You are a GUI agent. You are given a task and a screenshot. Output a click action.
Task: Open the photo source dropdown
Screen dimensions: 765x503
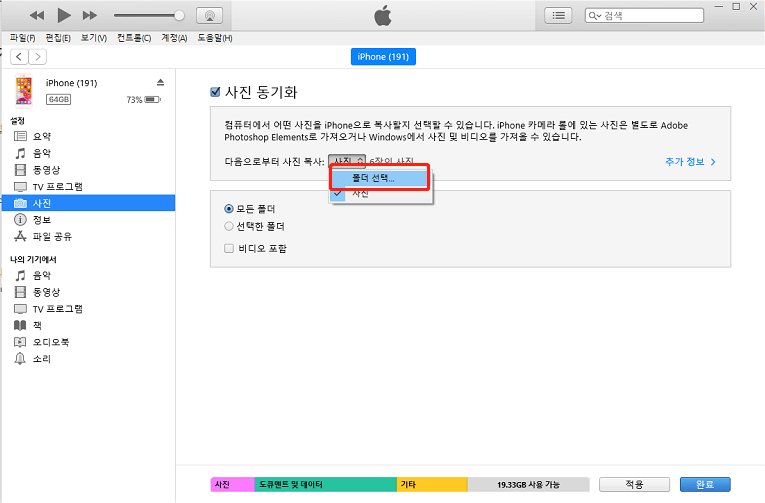(x=347, y=161)
